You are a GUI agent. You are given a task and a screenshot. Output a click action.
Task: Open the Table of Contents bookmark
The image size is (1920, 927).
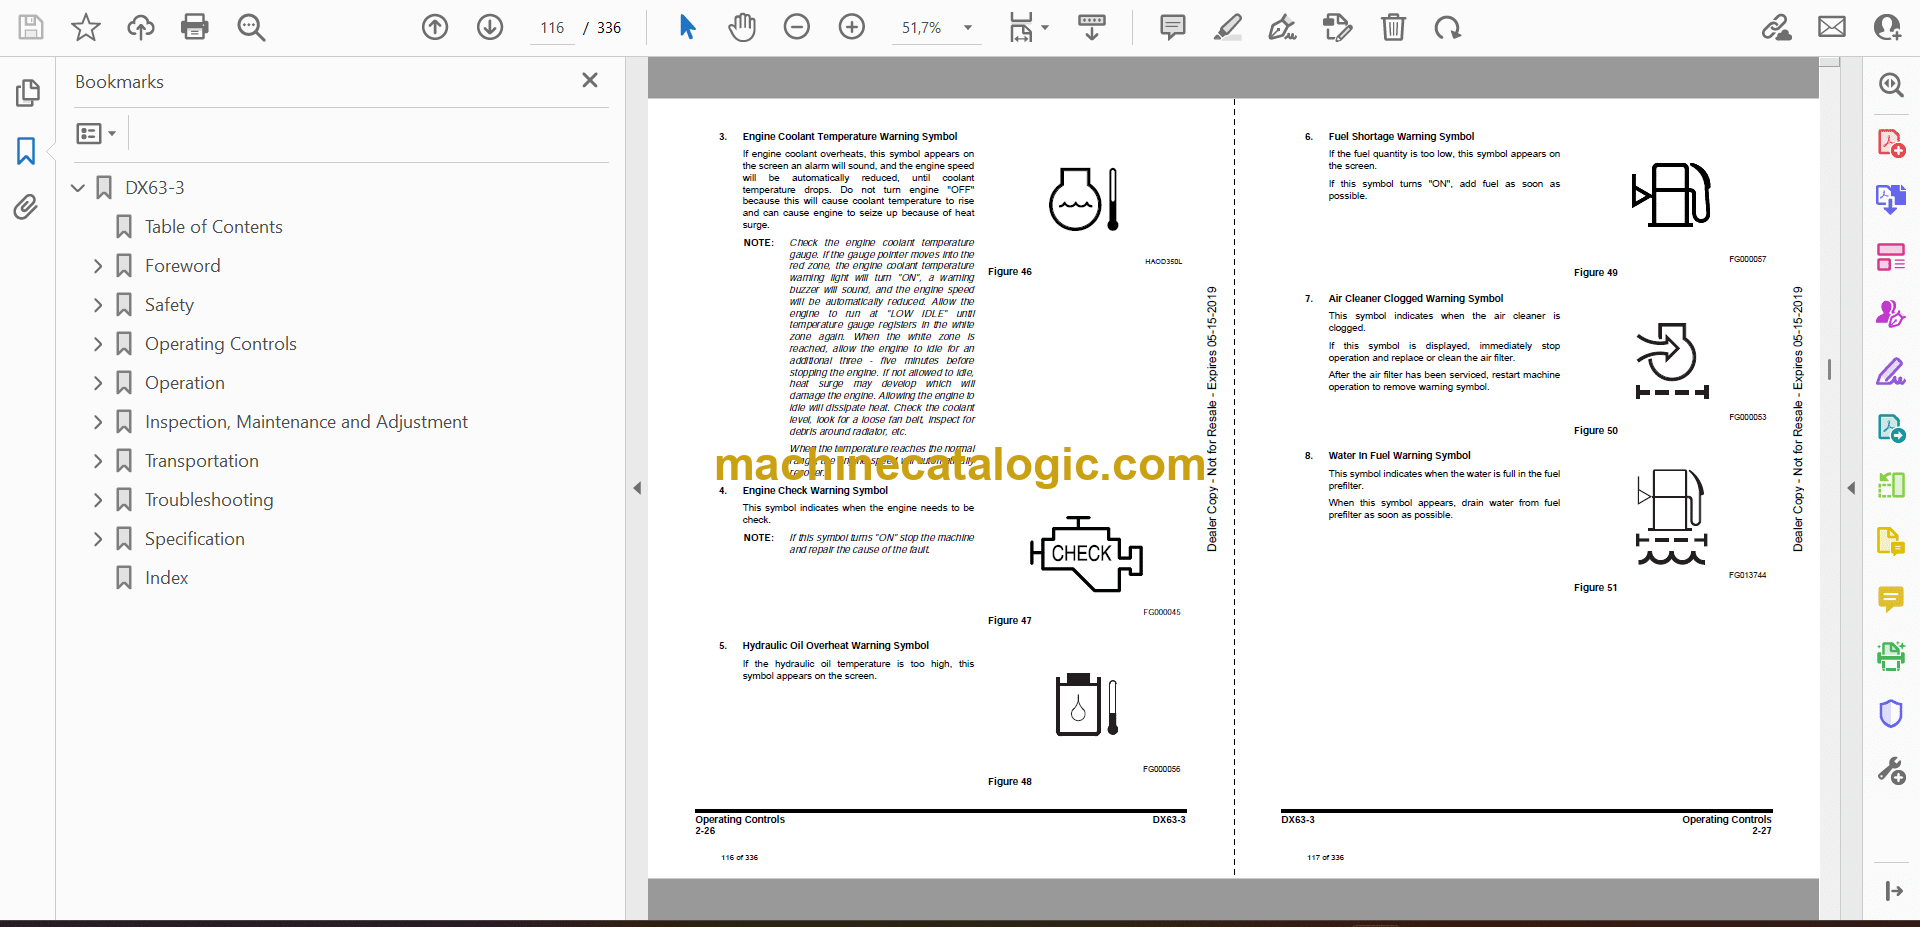tap(213, 227)
